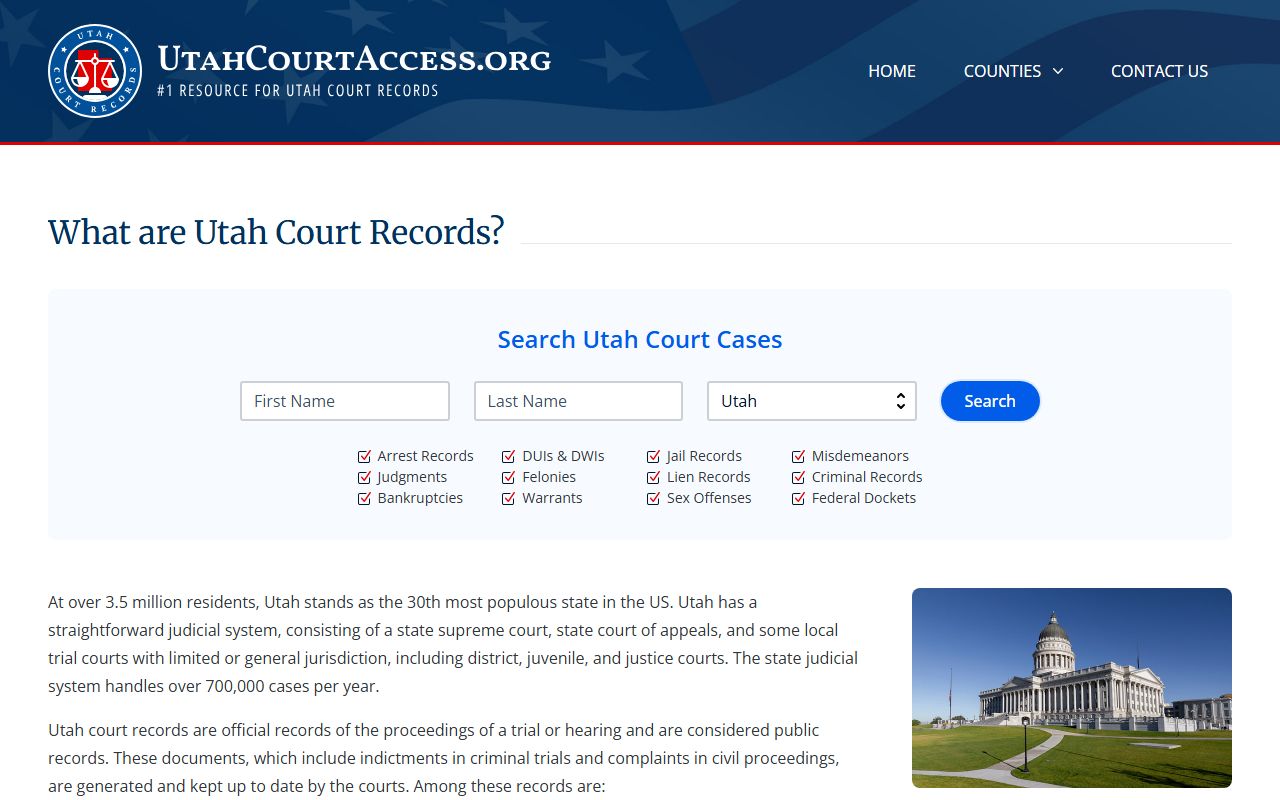Click the 'Misdemeanors' label text
1280x800 pixels.
tap(860, 456)
